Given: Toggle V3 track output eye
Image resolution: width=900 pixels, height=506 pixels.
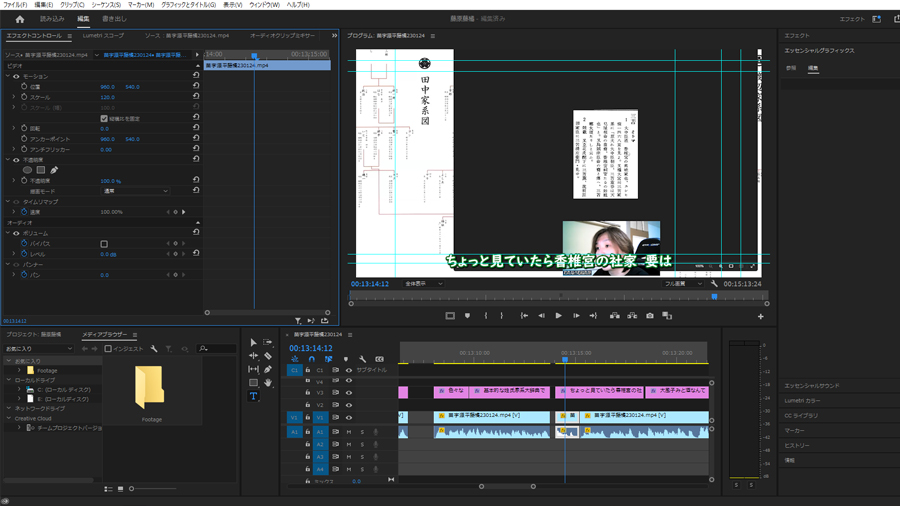Looking at the screenshot, I should click(x=348, y=392).
